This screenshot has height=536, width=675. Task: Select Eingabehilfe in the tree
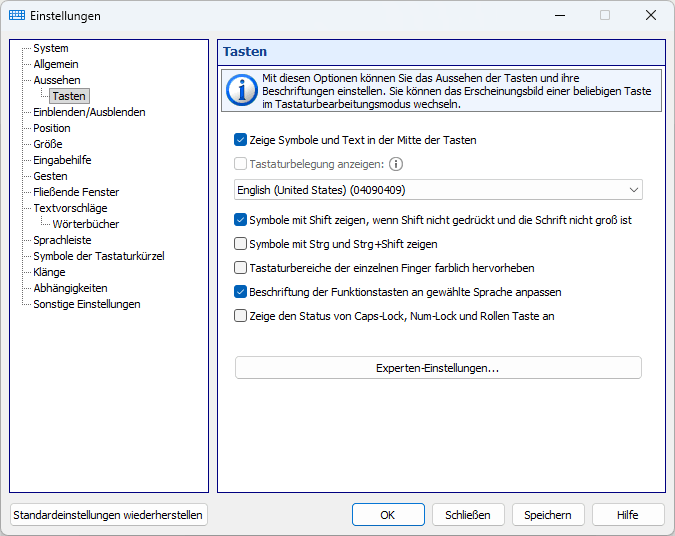click(62, 160)
